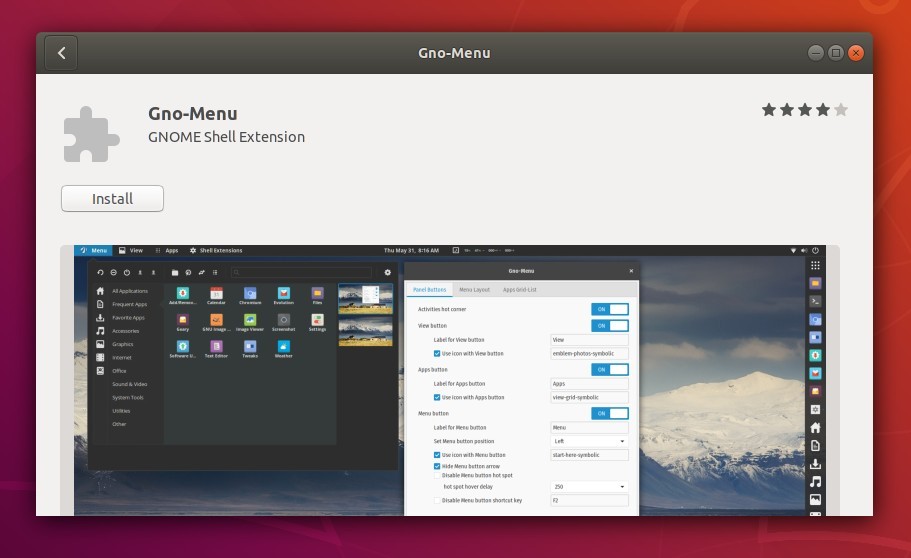
Task: Toggle Activities hot corner switch
Action: 609,309
